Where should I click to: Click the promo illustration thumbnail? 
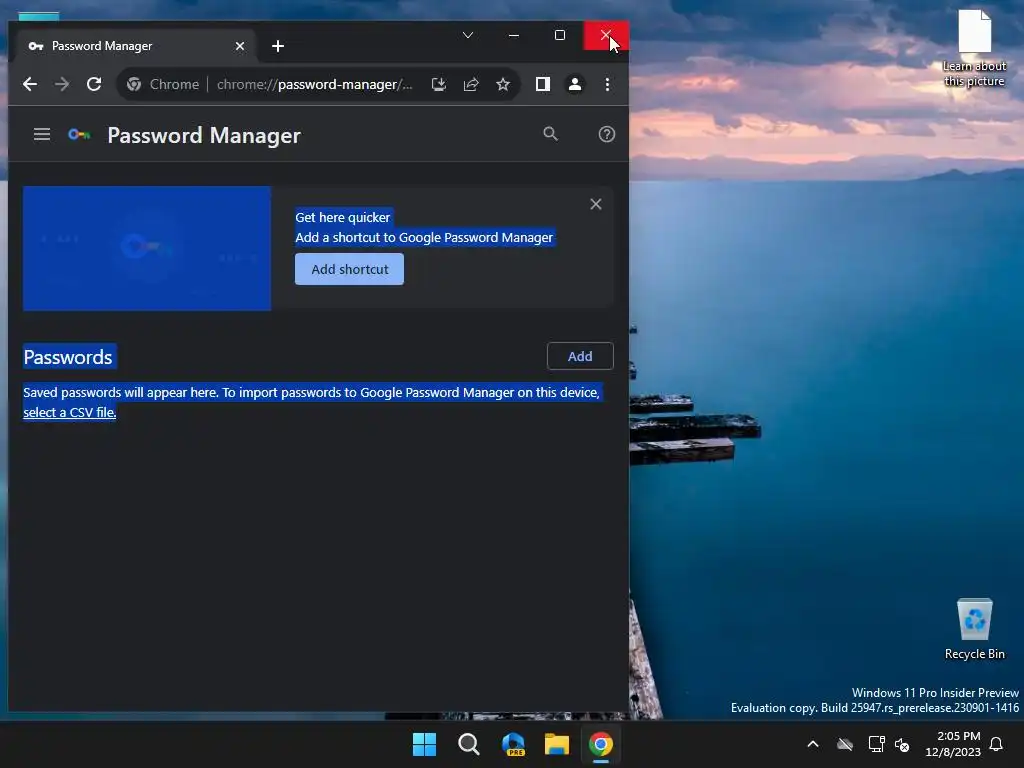pyautogui.click(x=147, y=248)
